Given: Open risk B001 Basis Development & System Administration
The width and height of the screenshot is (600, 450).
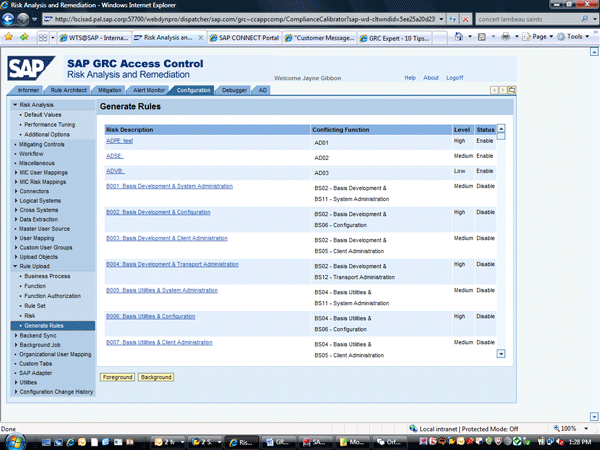Looking at the screenshot, I should [169, 186].
